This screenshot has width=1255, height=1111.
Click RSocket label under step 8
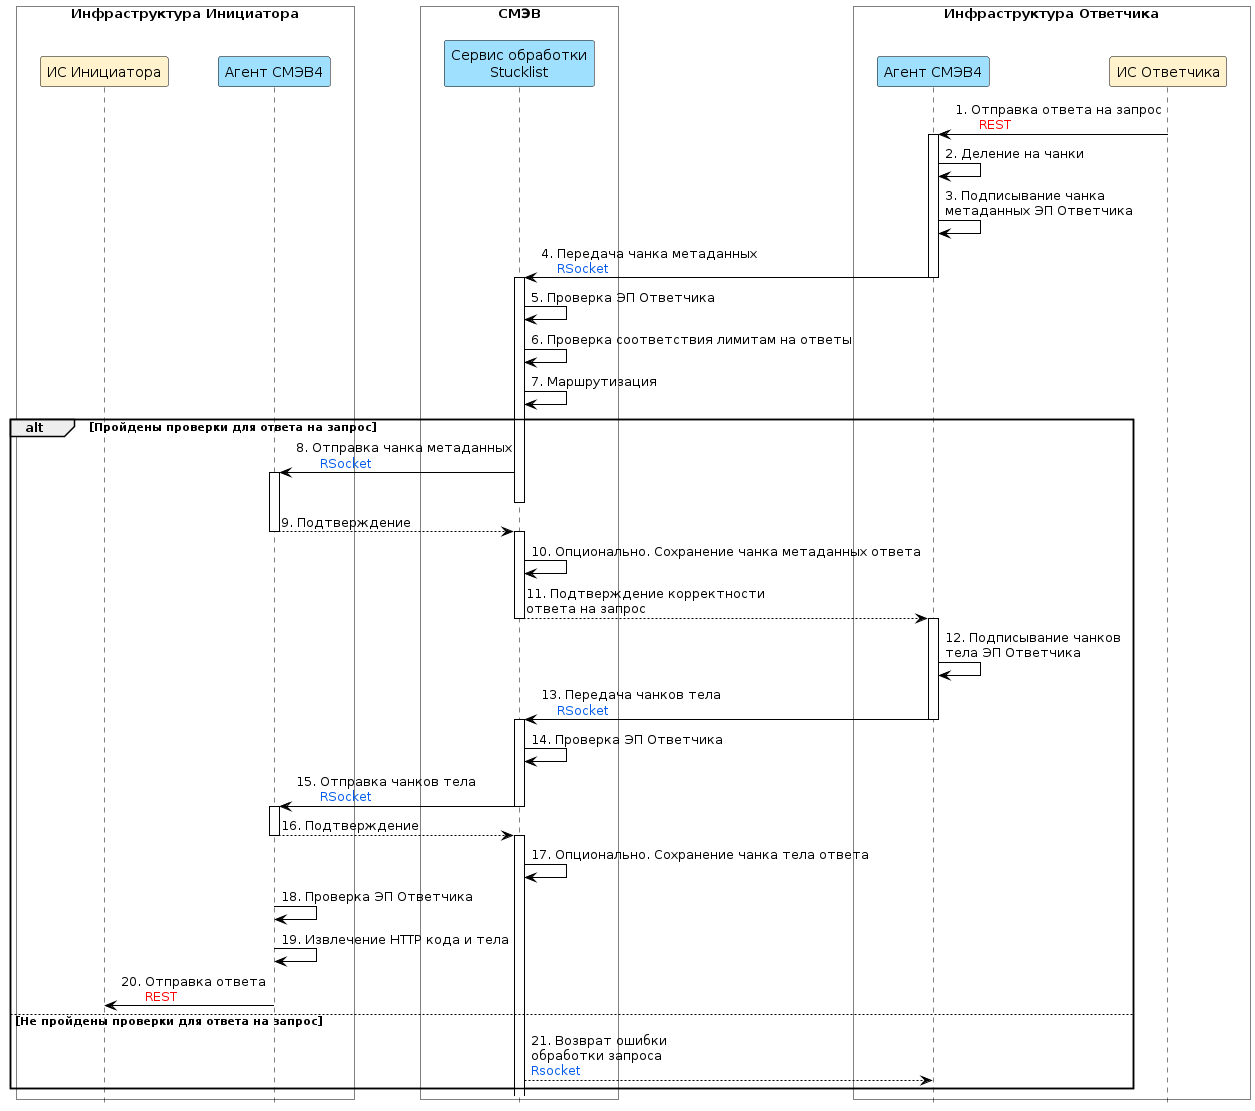click(345, 464)
